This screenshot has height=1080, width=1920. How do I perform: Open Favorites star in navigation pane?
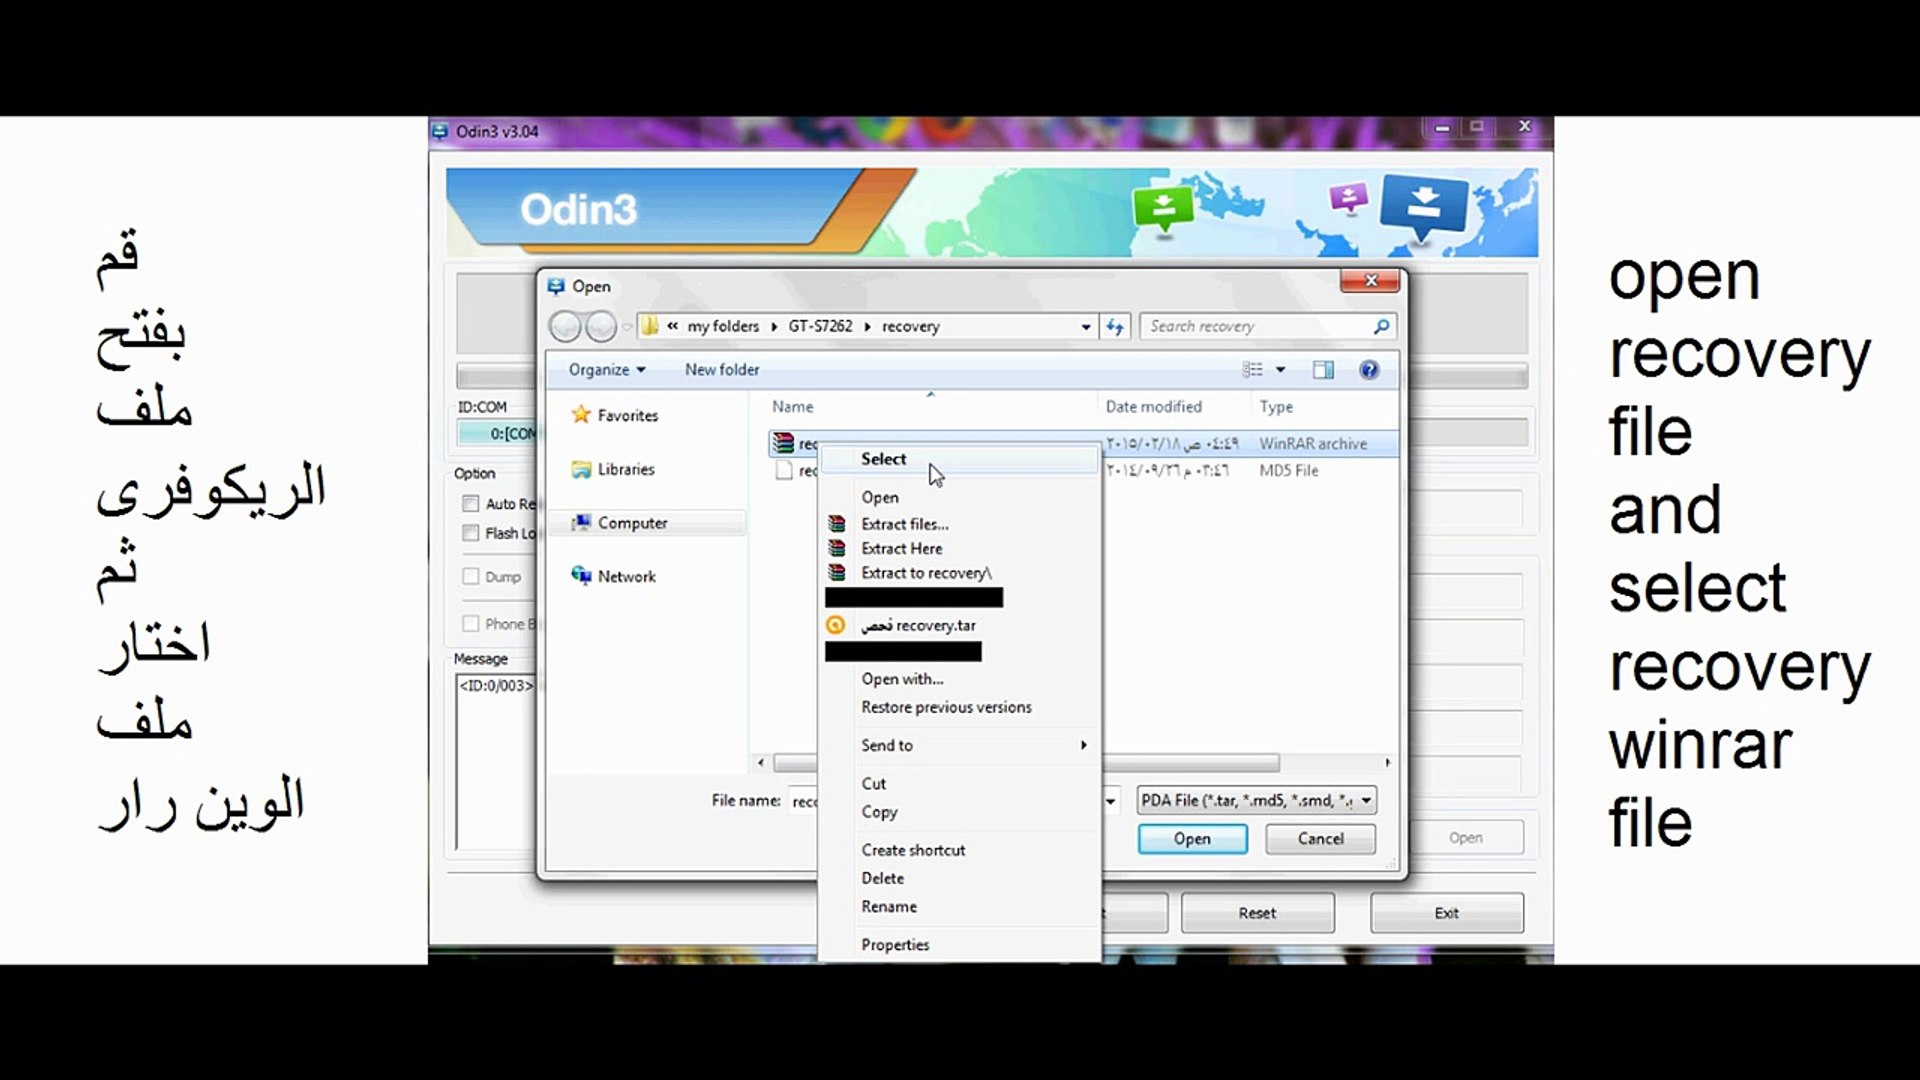[580, 414]
